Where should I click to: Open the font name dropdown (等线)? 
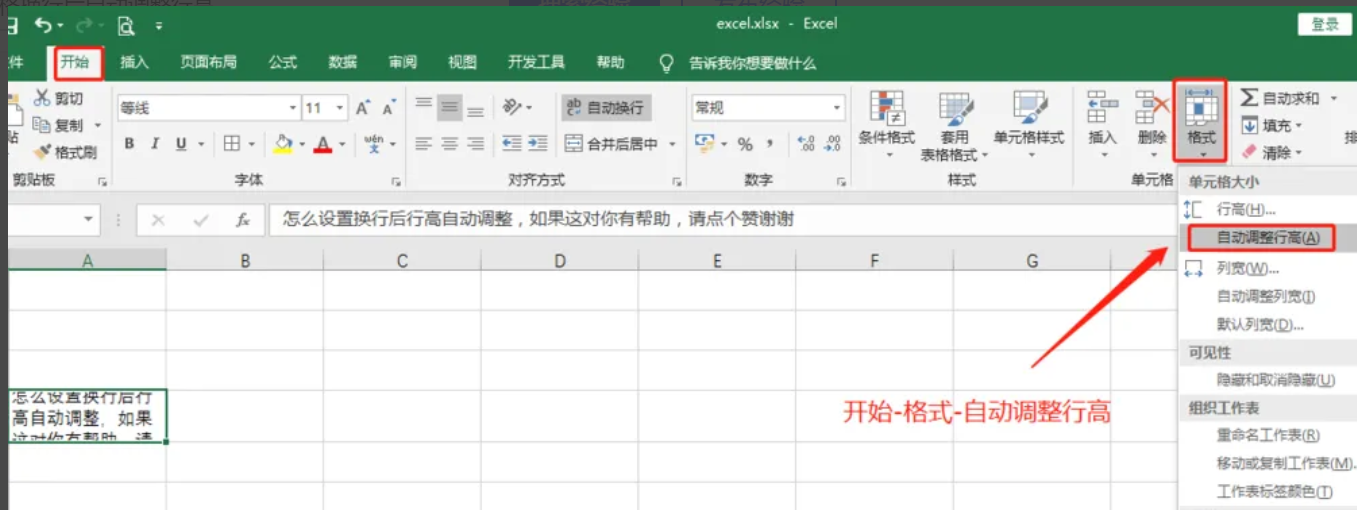pos(293,108)
